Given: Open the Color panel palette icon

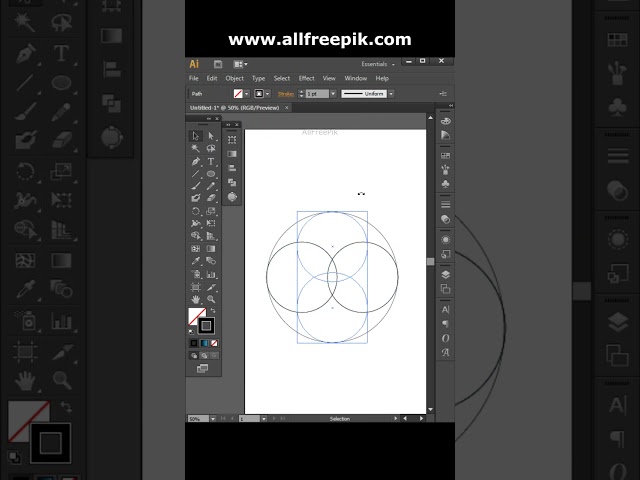Looking at the screenshot, I should click(445, 121).
